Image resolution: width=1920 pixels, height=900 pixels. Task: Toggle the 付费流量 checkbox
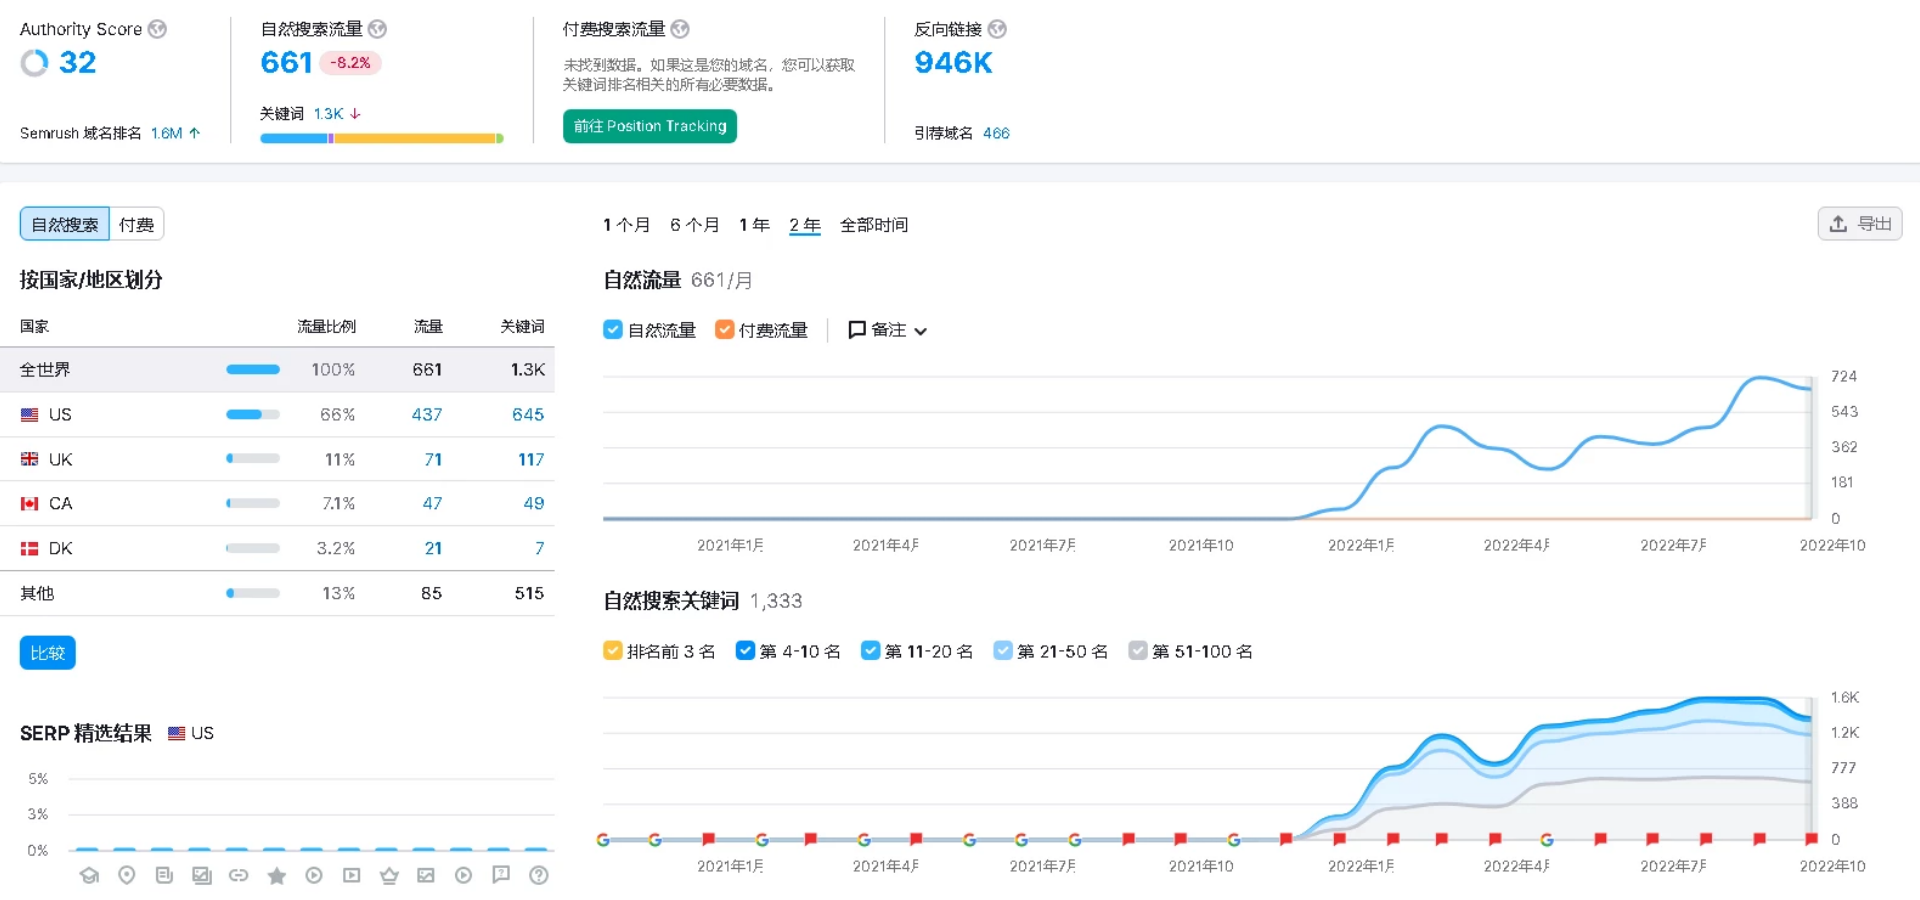coord(724,330)
